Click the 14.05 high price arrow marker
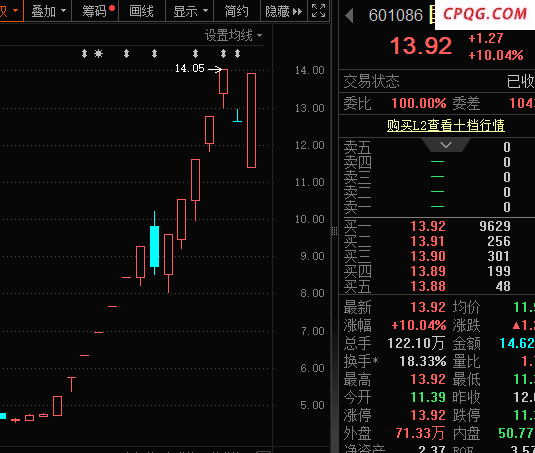Viewport: 535px width, 453px height. [x=215, y=70]
